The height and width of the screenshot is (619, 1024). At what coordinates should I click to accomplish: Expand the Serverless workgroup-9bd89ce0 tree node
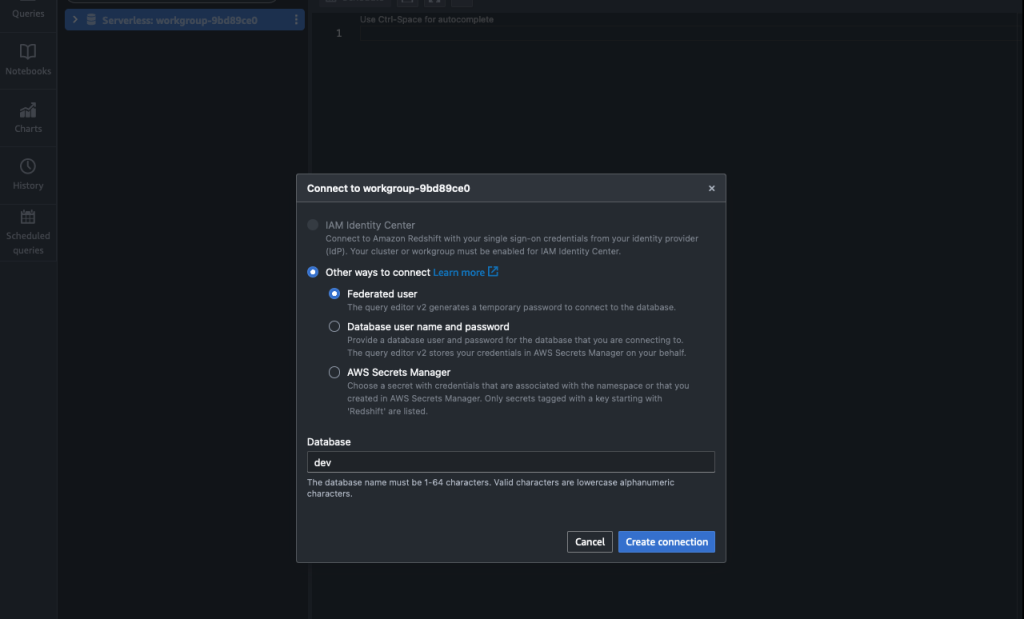click(x=75, y=20)
